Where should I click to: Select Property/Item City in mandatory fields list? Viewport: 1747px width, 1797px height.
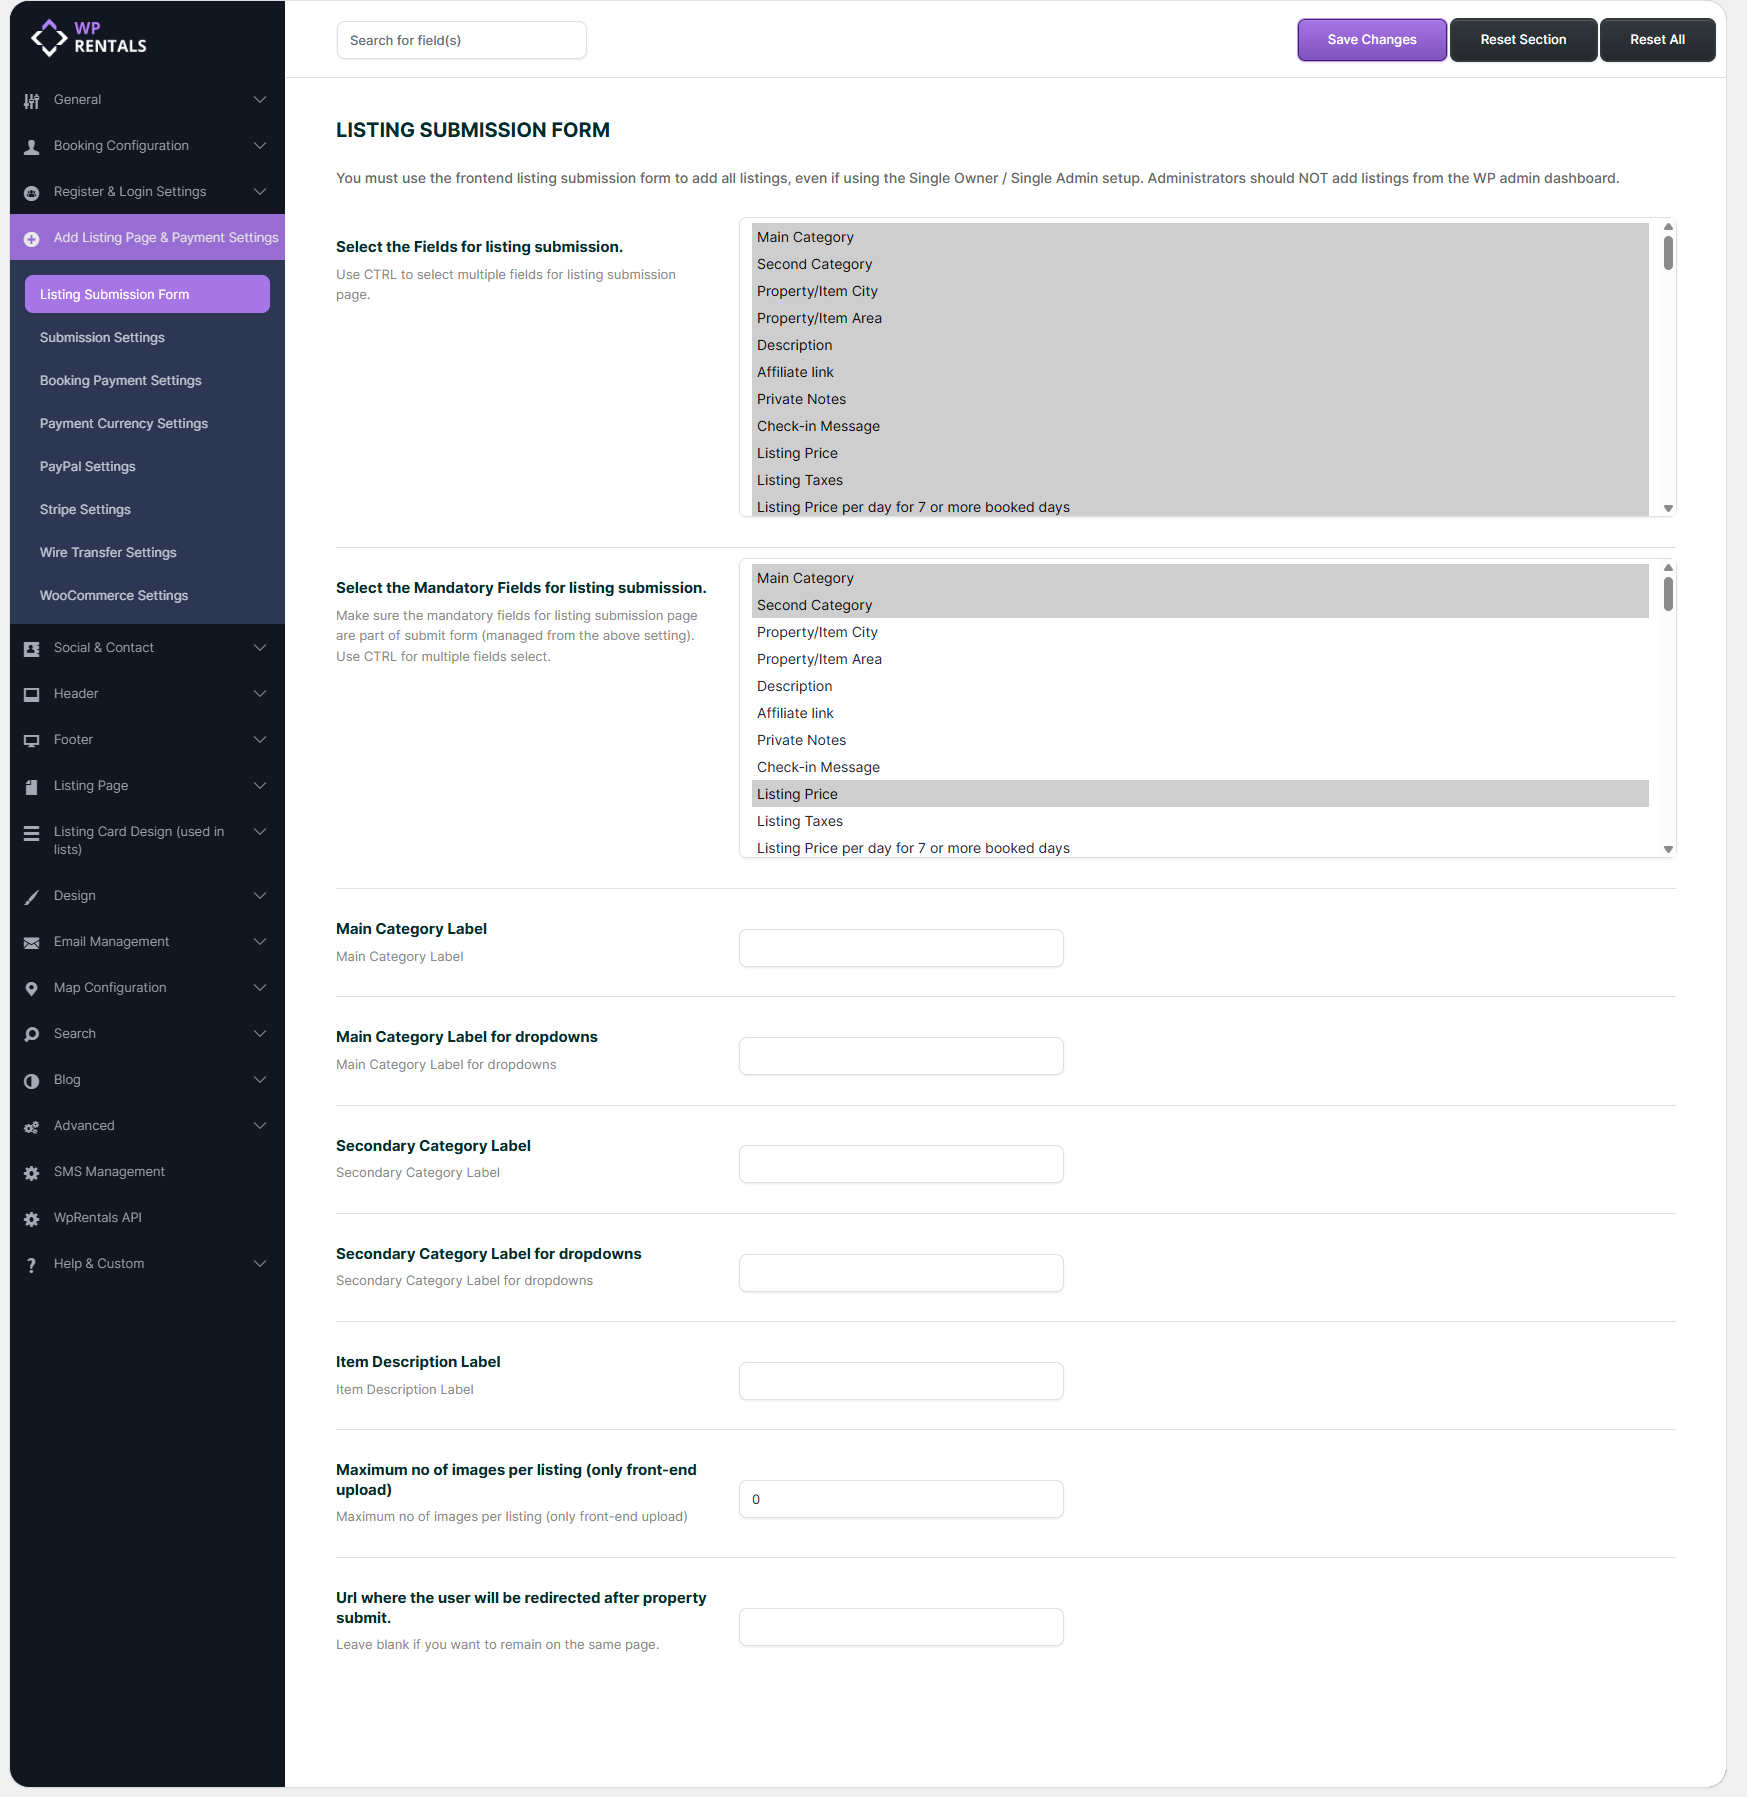(817, 632)
